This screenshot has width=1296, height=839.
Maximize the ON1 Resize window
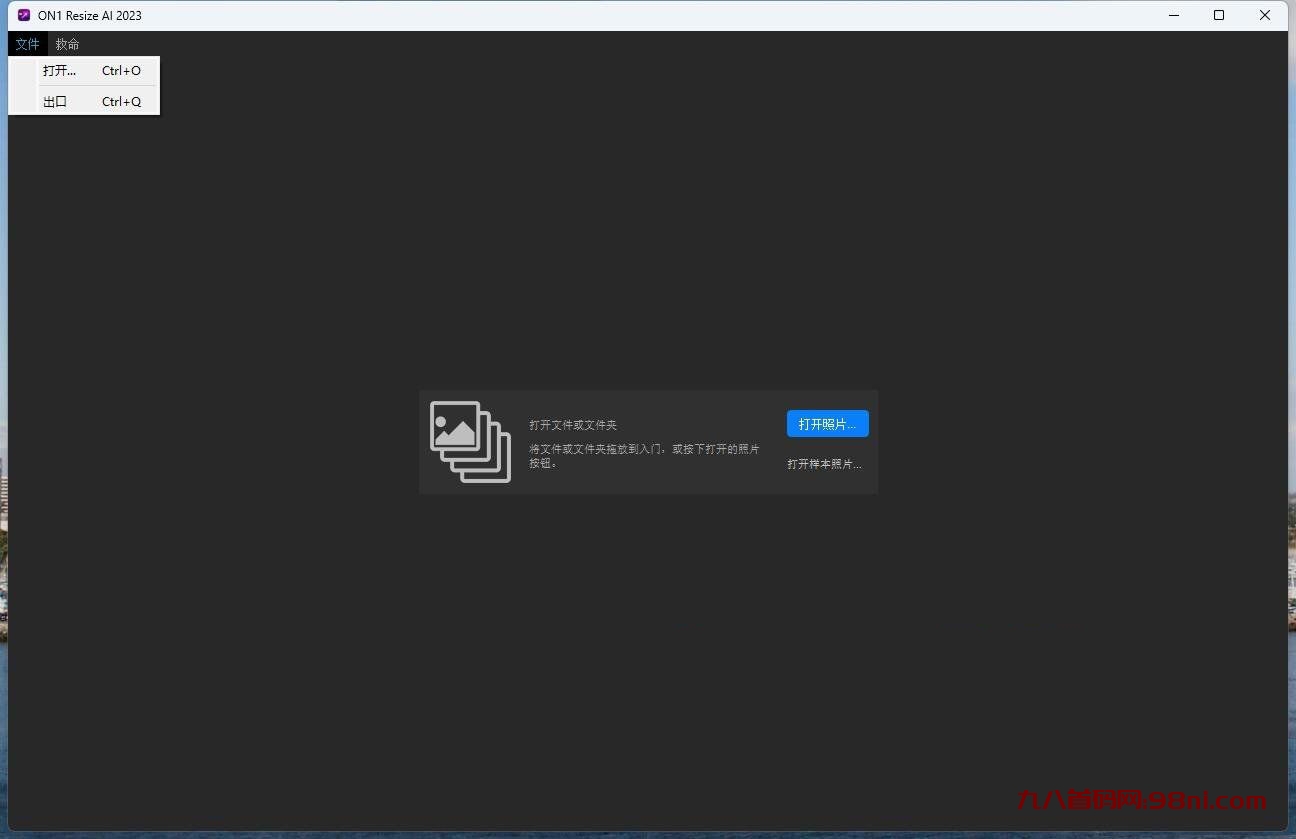pyautogui.click(x=1219, y=15)
